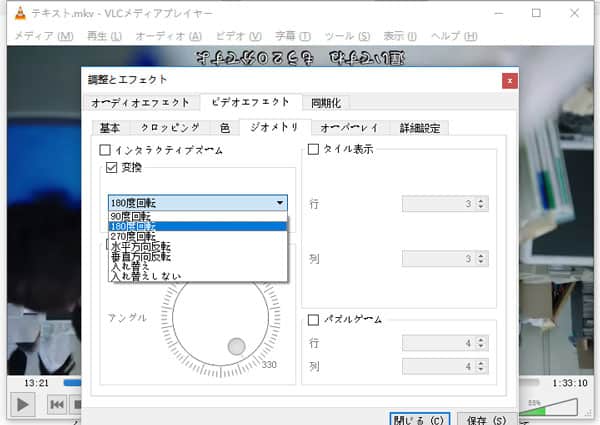
Task: Click the total time 1:33:10 label
Action: pyautogui.click(x=569, y=383)
